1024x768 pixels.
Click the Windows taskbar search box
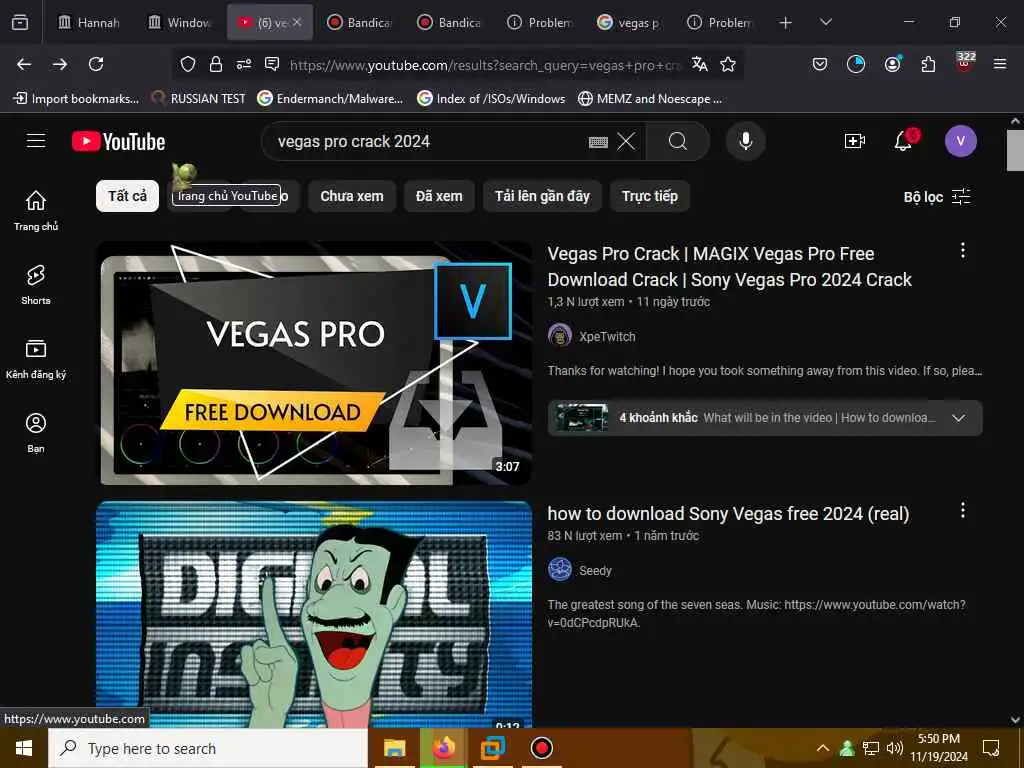(x=208, y=748)
